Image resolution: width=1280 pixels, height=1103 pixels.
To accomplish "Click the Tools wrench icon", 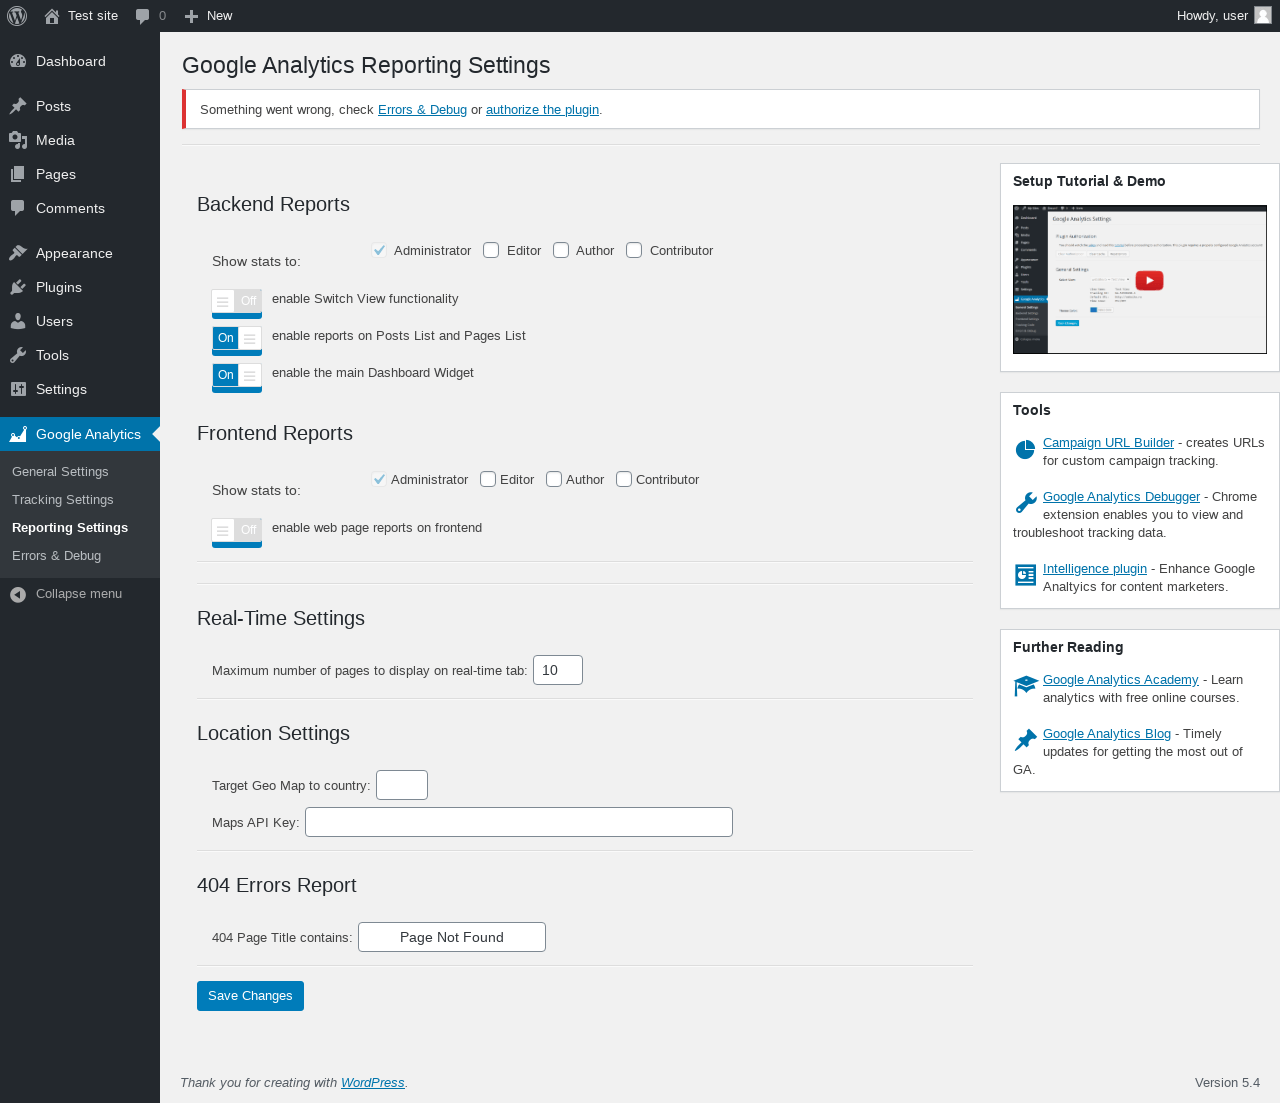I will 18,355.
